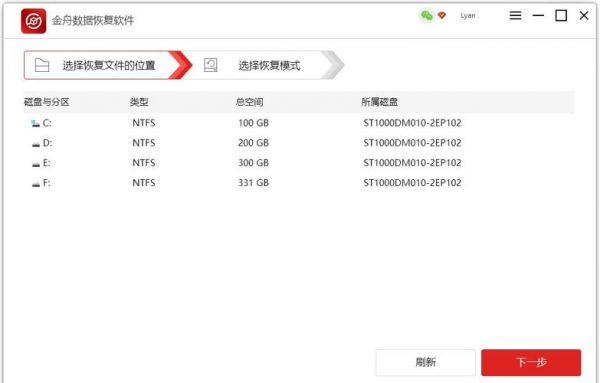This screenshot has width=600, height=383.
Task: Select the C: partition row
Action: (299, 123)
